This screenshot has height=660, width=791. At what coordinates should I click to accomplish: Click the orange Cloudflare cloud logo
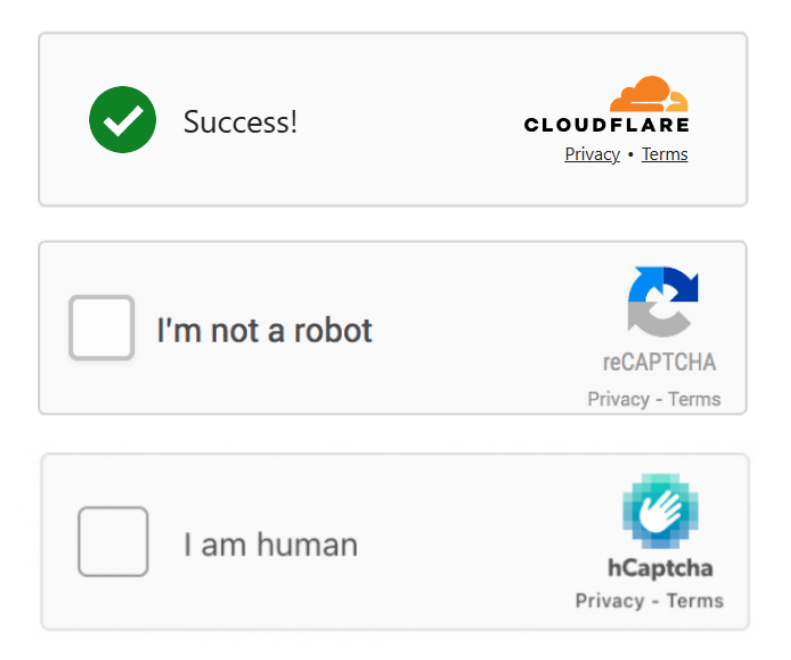click(649, 94)
